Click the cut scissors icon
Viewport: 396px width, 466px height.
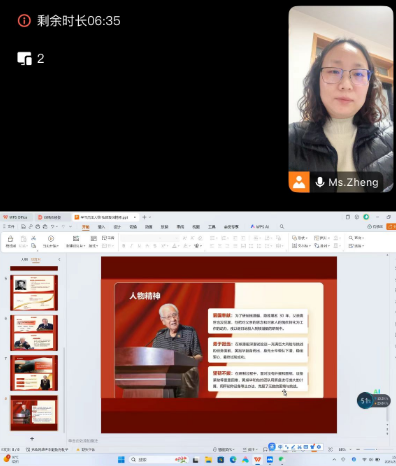click(x=33, y=238)
